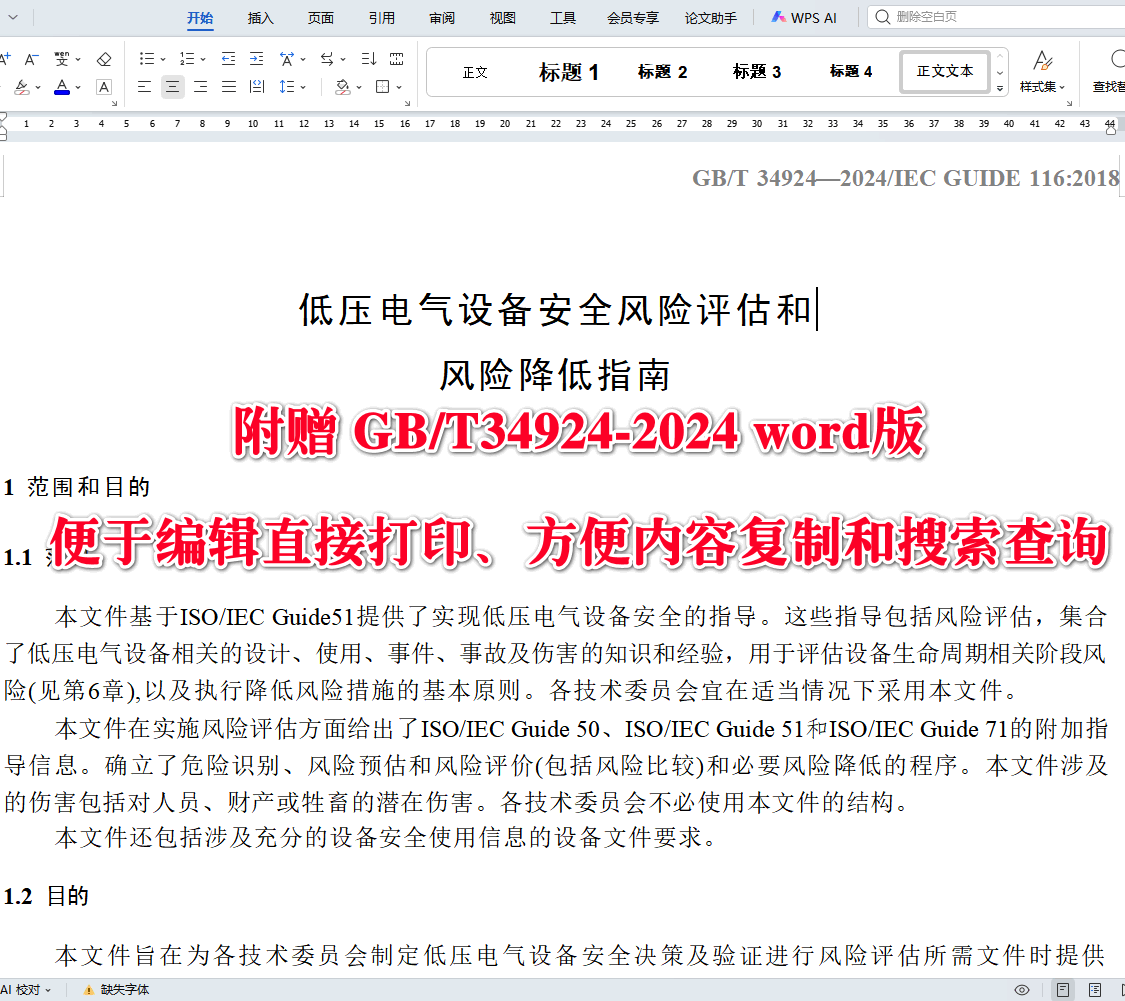This screenshot has width=1125, height=1001.
Task: Open the text direction tool
Action: pyautogui.click(x=327, y=59)
